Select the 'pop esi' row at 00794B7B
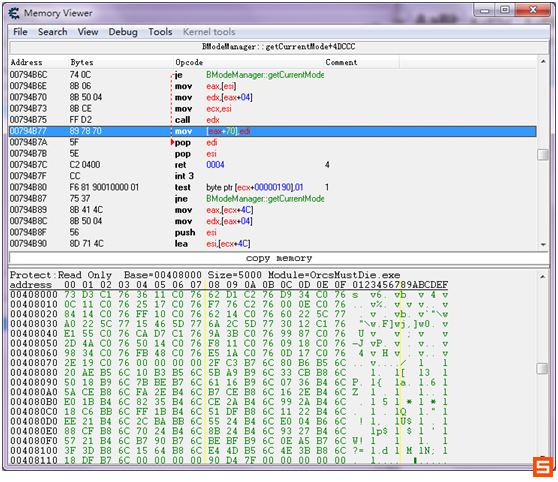 coord(273,154)
